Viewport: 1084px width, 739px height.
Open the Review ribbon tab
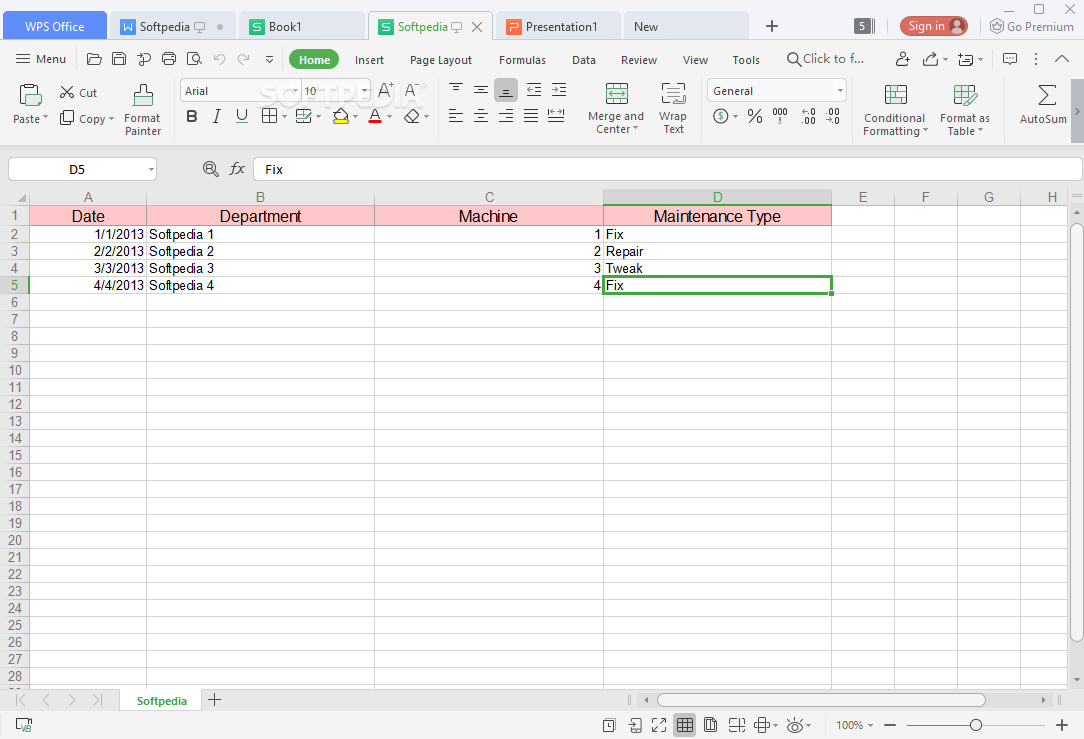[x=639, y=60]
